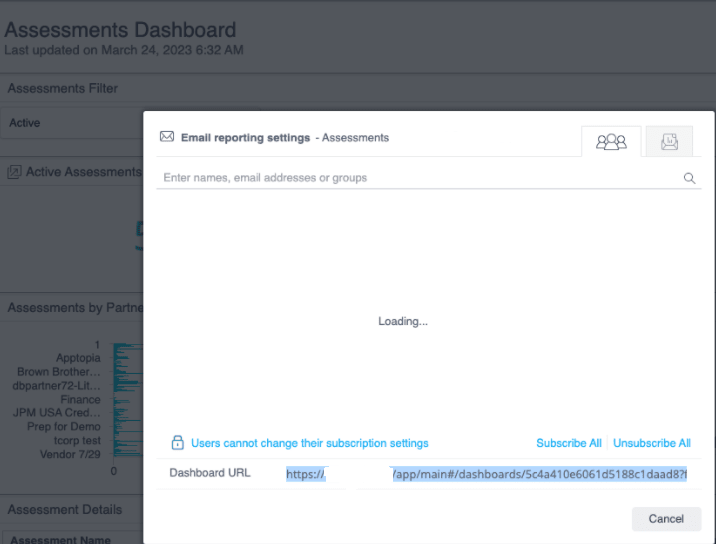Switch to the email schedule tab icon
This screenshot has height=544, width=716.
669,142
